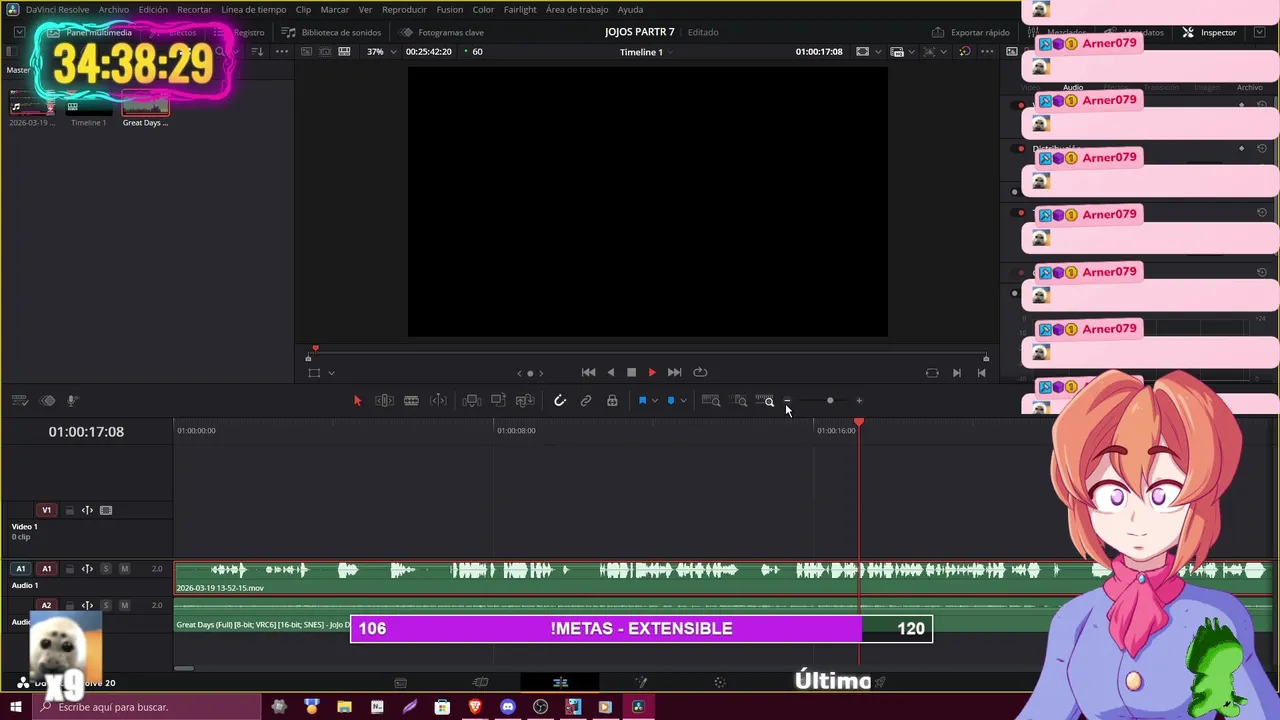Click the red Play button
The image size is (1280, 720).
click(652, 373)
